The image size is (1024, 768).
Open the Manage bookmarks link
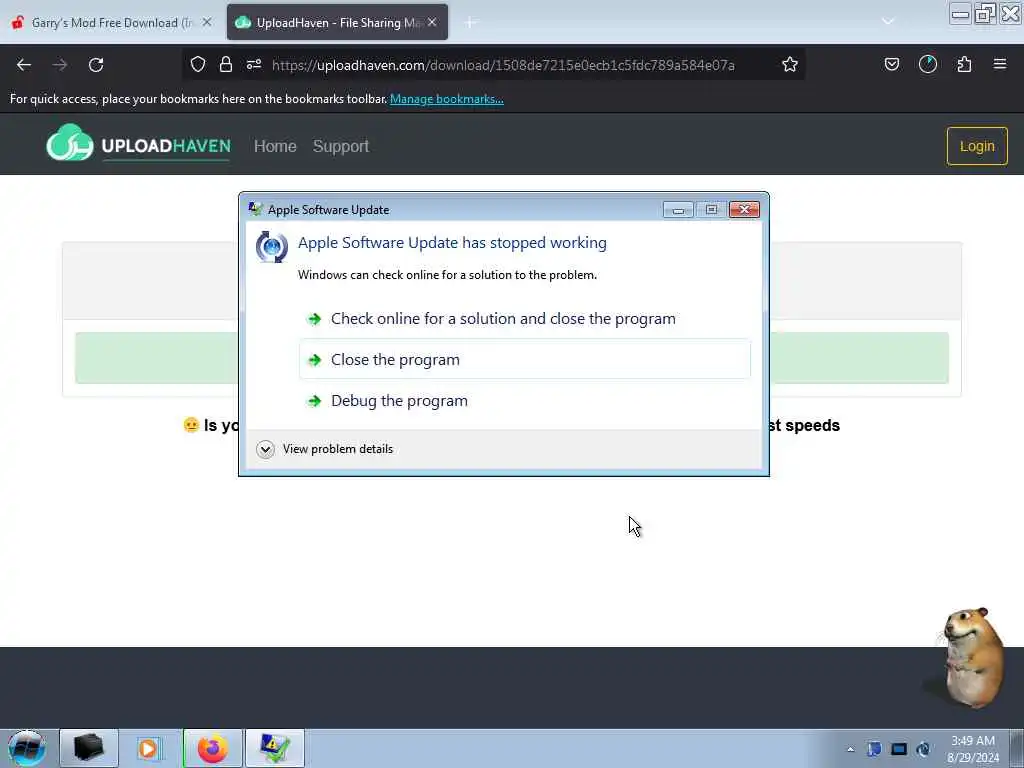(447, 99)
